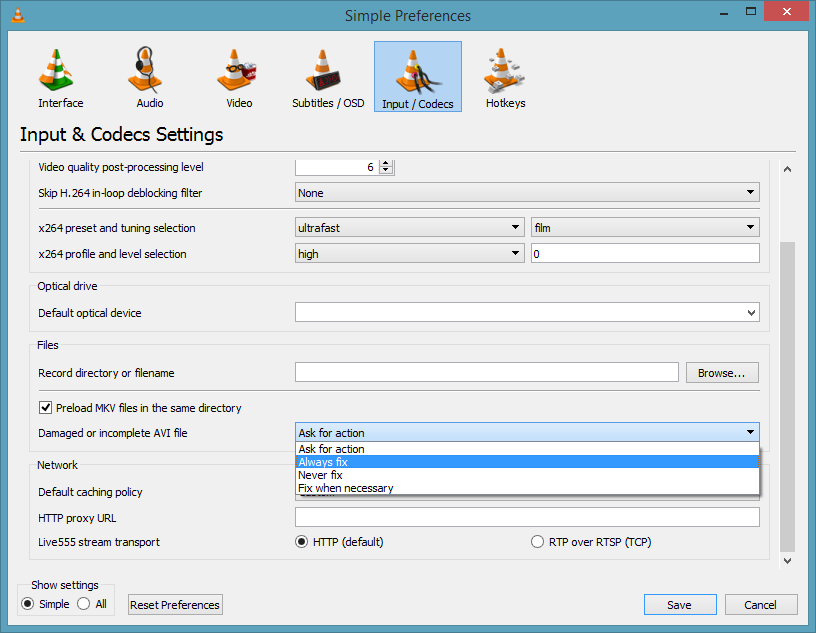Increase the post-processing level with the up arrow
Viewport: 816px width, 633px height.
tap(386, 163)
